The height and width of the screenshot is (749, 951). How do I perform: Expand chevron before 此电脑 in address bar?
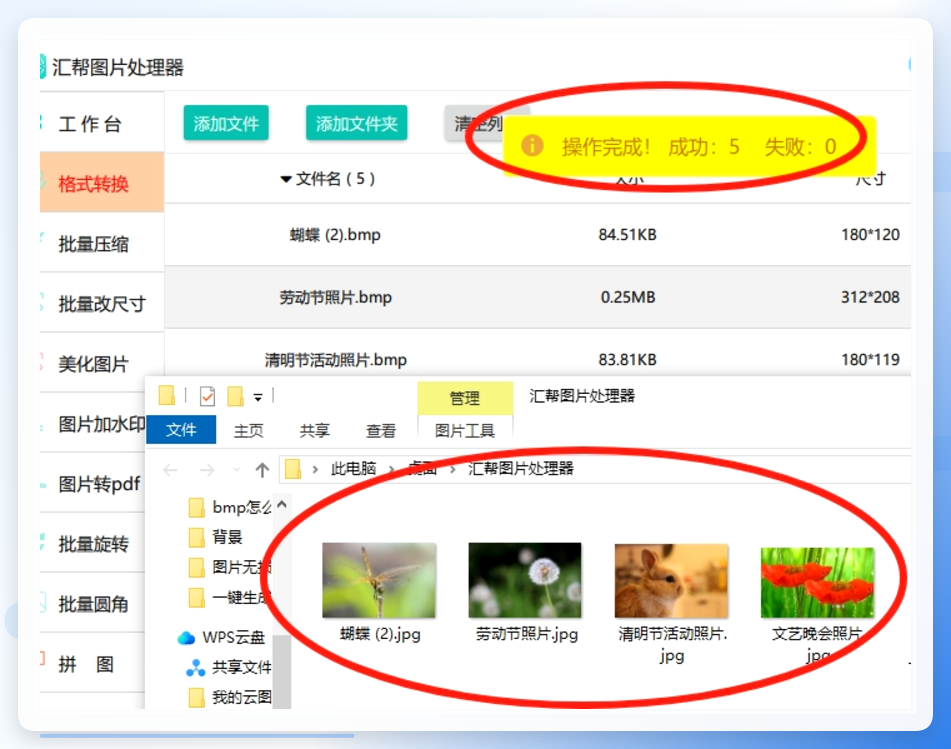pos(315,469)
